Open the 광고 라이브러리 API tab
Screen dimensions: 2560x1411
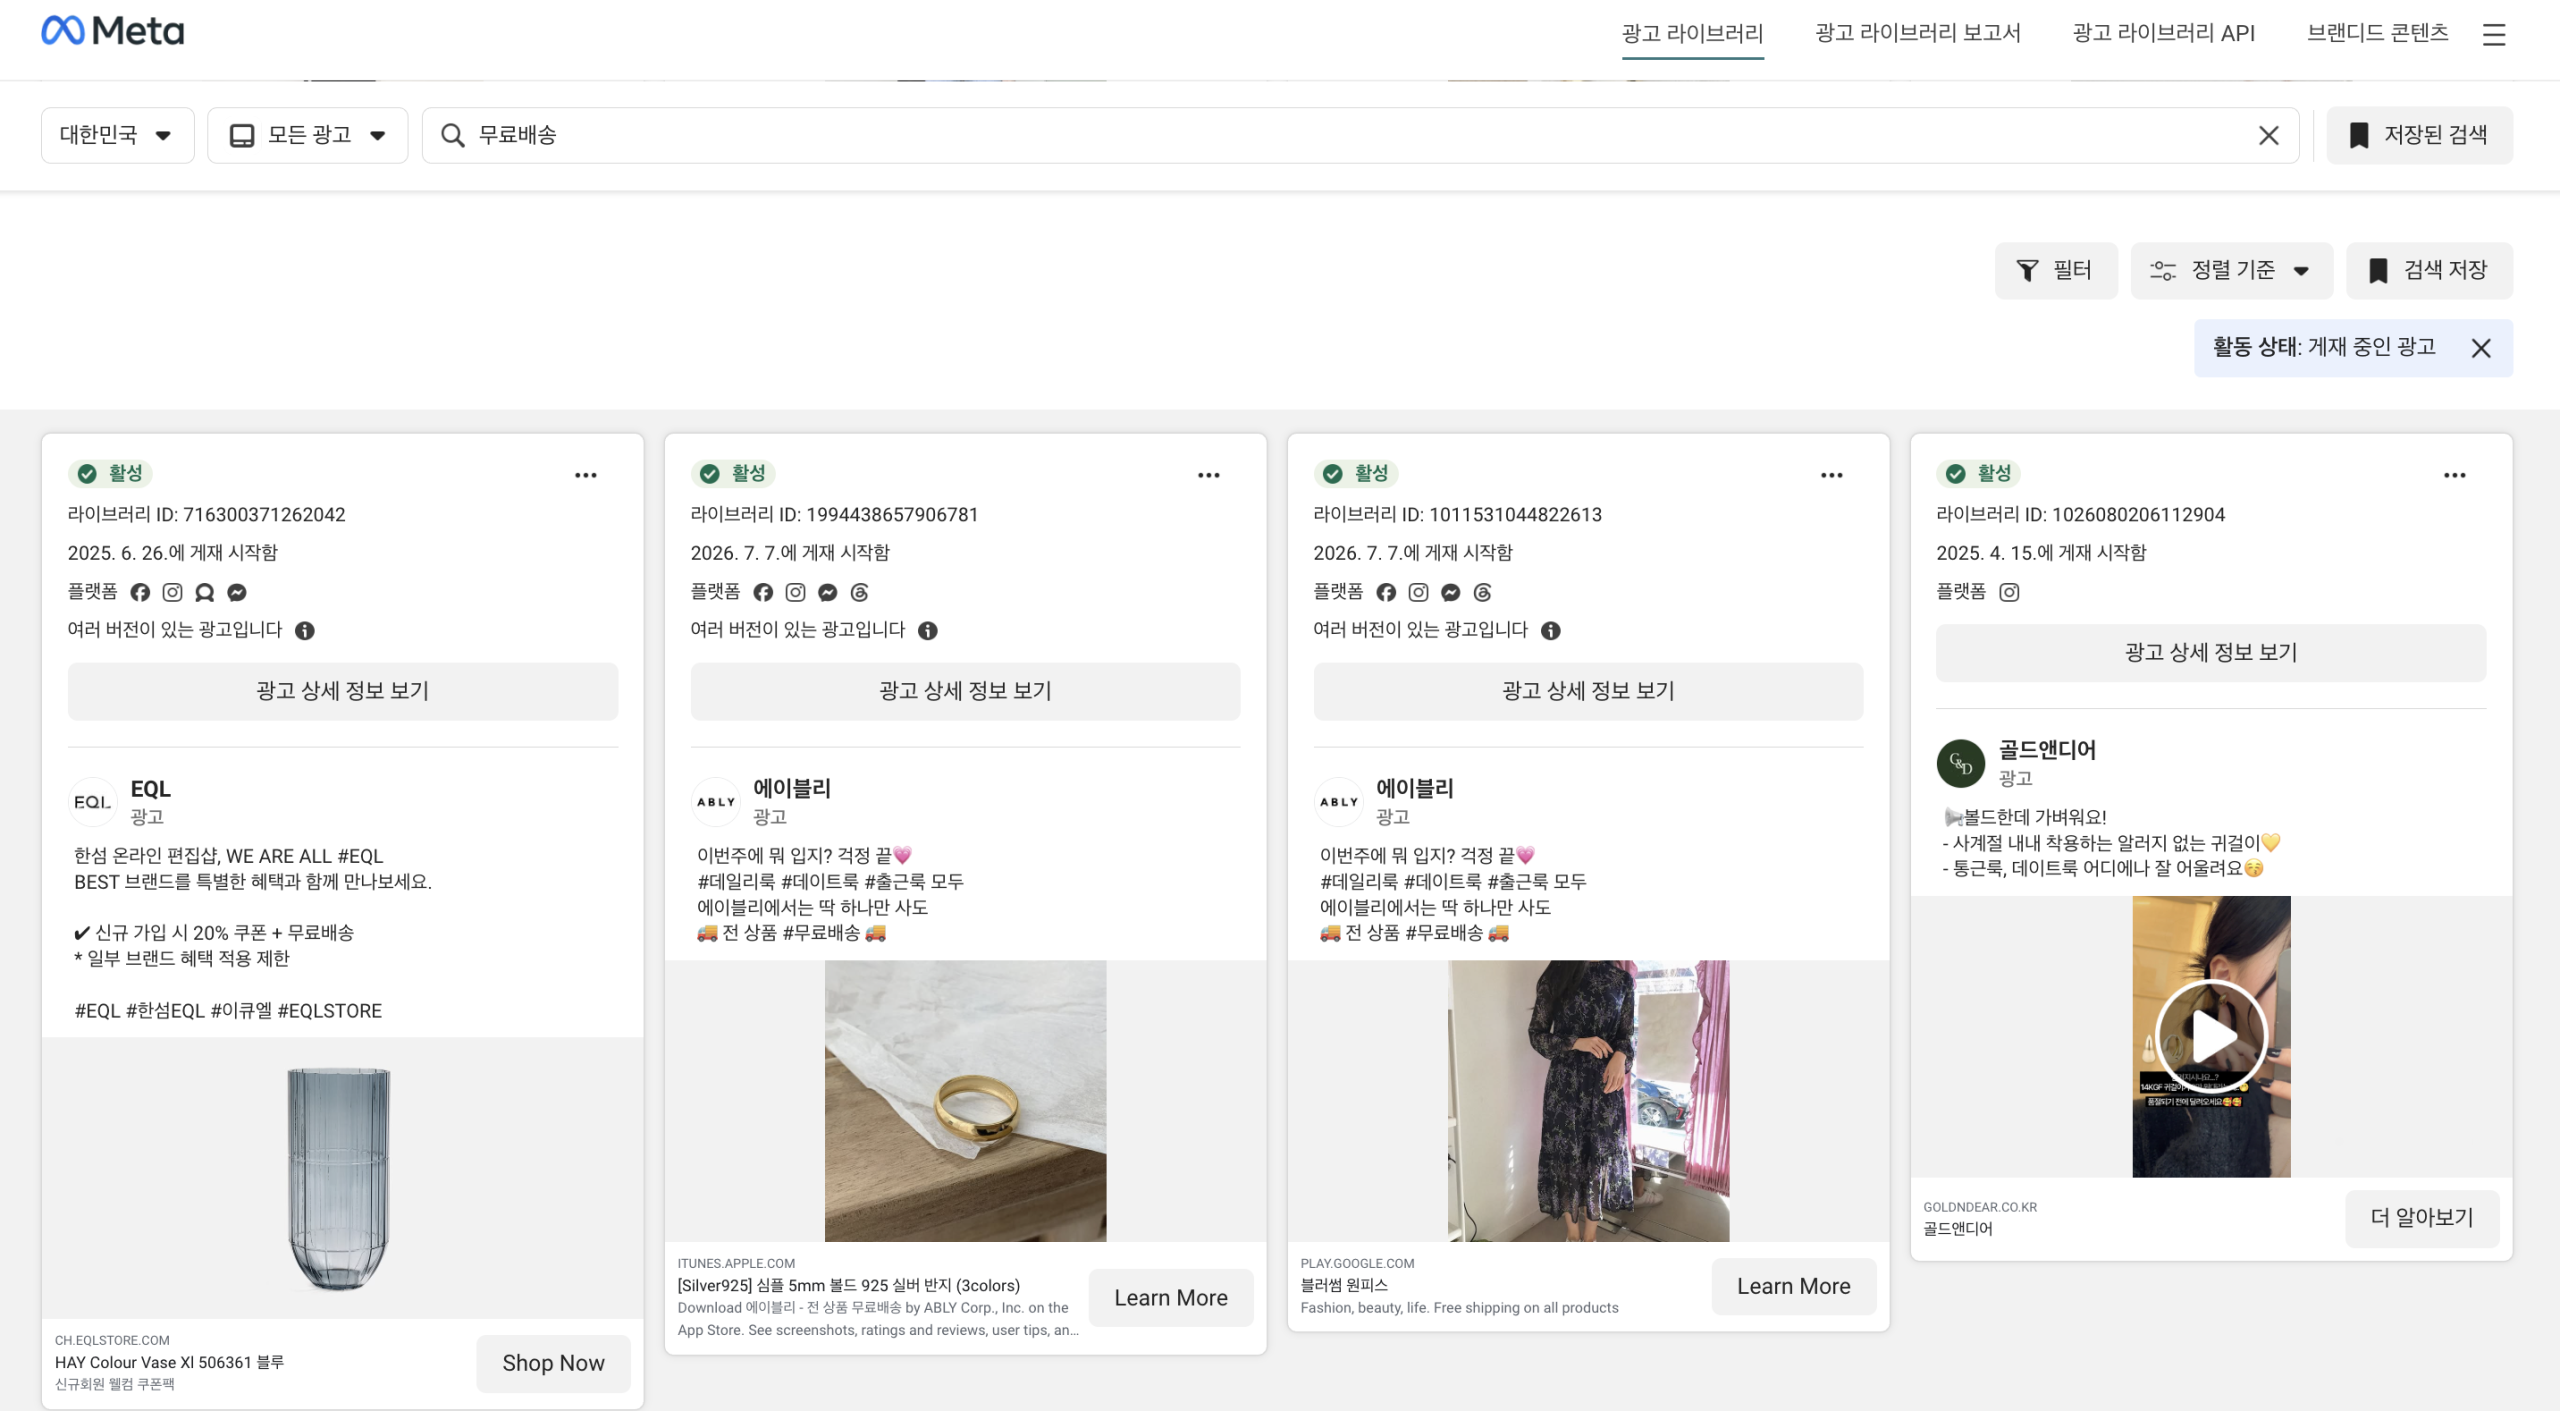click(x=2163, y=33)
